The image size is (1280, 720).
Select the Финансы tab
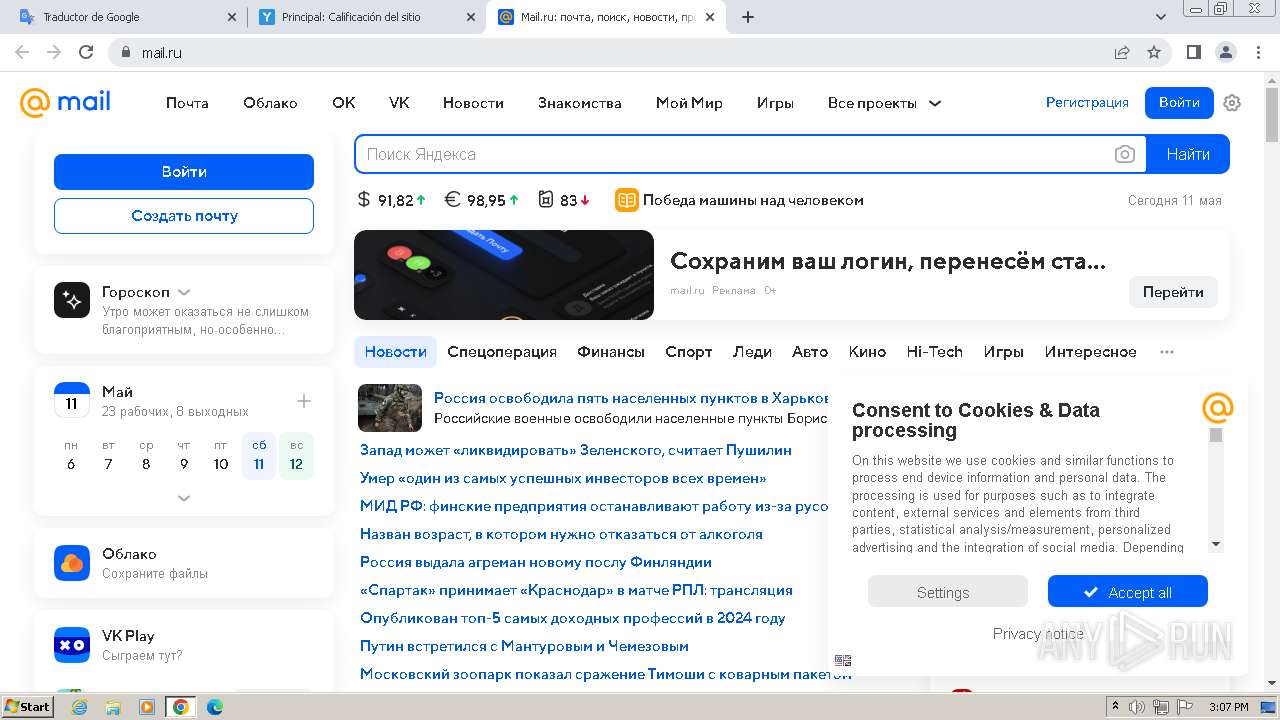point(611,352)
